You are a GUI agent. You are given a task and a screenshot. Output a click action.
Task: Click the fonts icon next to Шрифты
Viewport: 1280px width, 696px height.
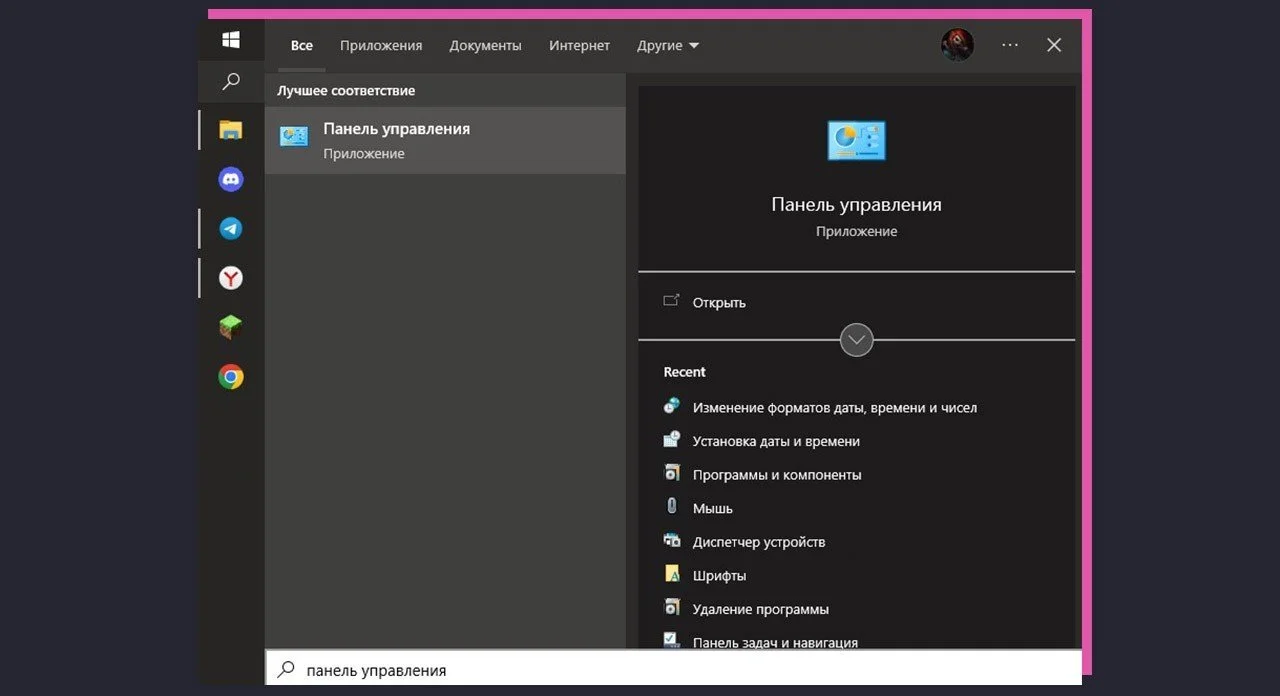[x=672, y=574]
